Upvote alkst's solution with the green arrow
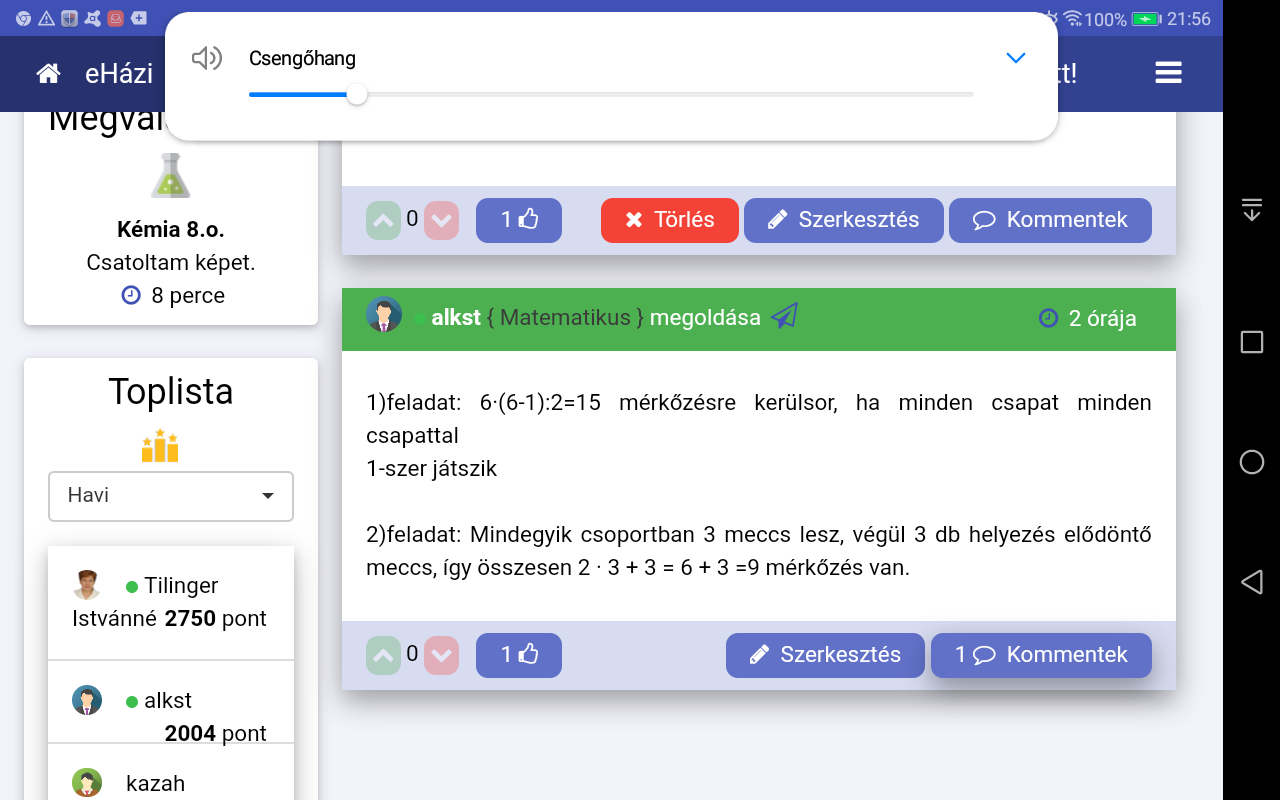Viewport: 1280px width, 800px height. [x=383, y=655]
